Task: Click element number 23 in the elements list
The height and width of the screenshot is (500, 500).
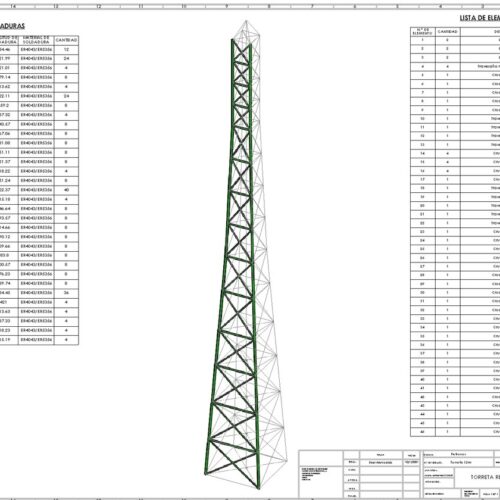Action: click(x=423, y=232)
